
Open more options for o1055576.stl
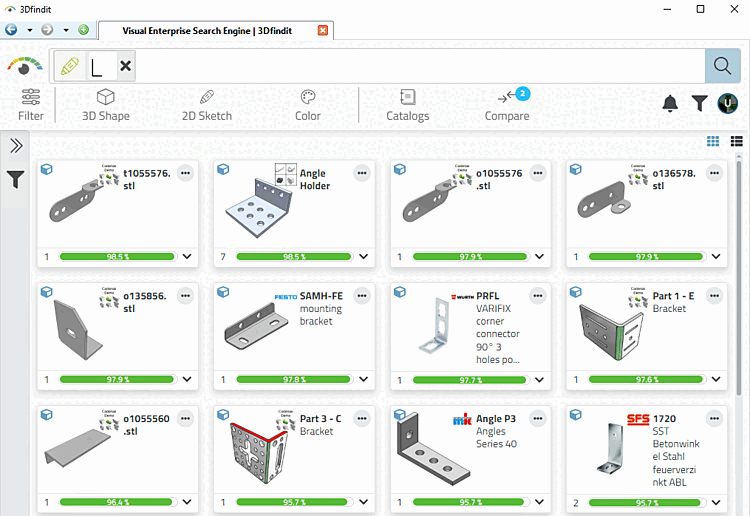pos(538,173)
